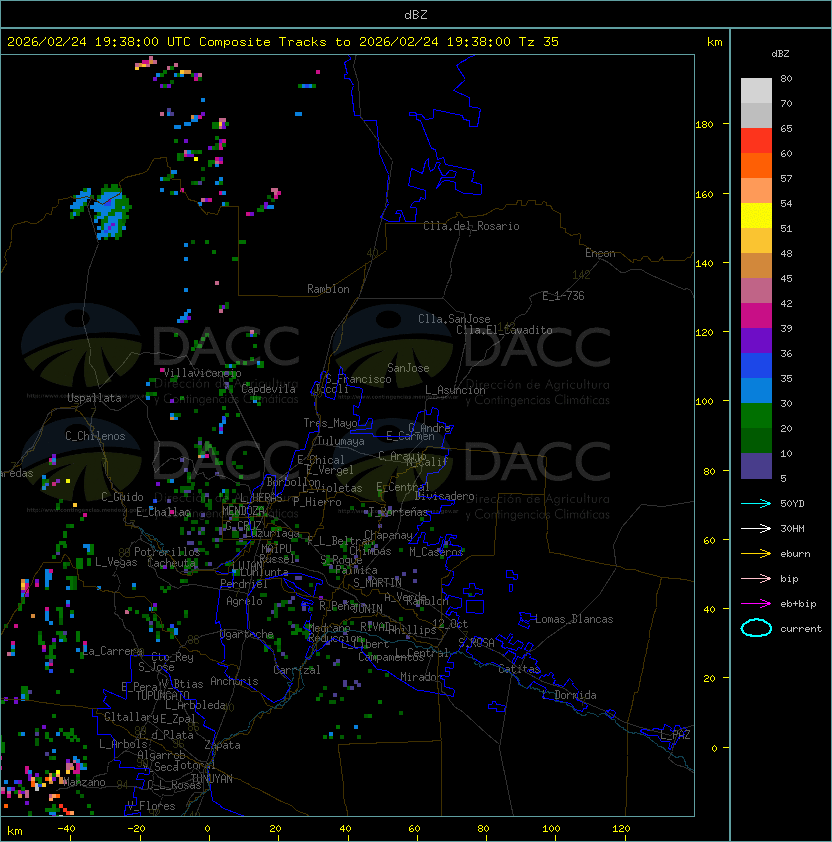Click the cyan 'current' ellipse symbol
This screenshot has height=842, width=832.
point(756,628)
